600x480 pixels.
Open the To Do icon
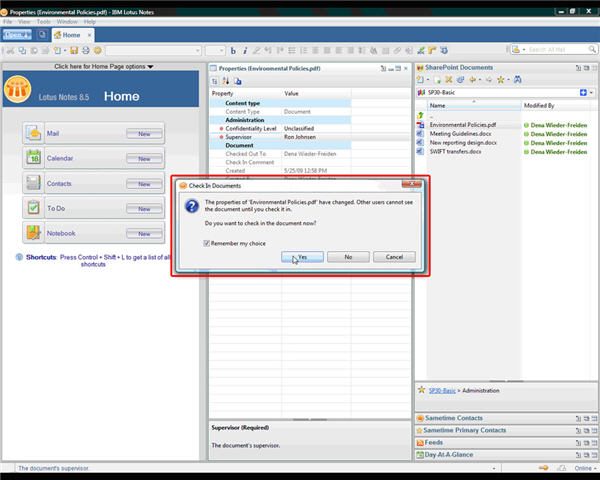tap(33, 208)
